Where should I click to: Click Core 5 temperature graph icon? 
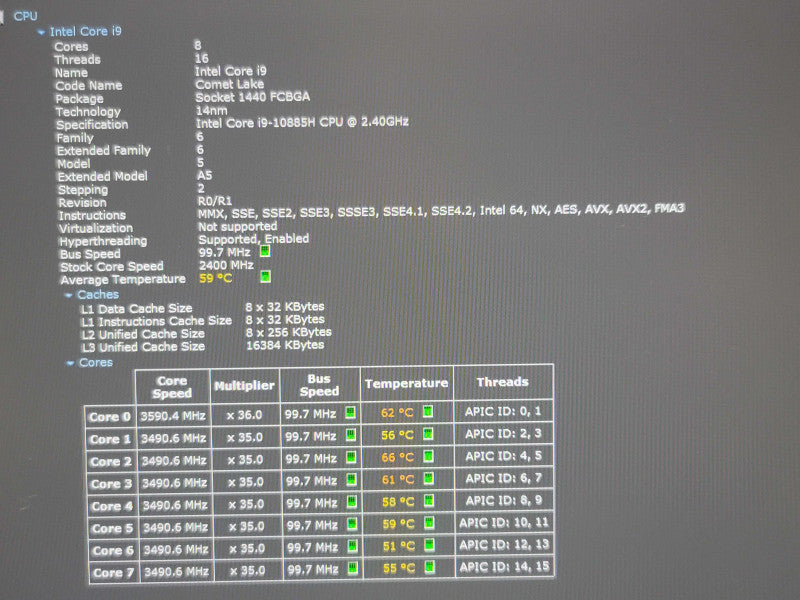click(x=430, y=523)
